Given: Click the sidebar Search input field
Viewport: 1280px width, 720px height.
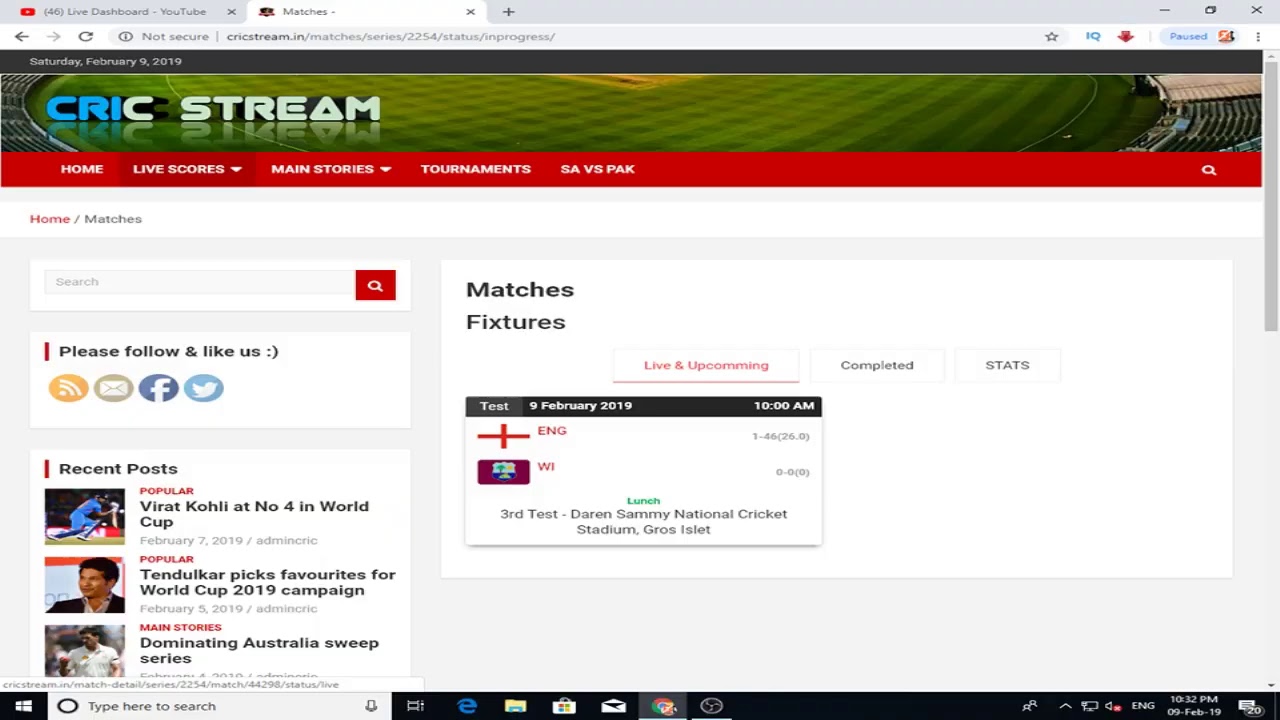Looking at the screenshot, I should (200, 282).
